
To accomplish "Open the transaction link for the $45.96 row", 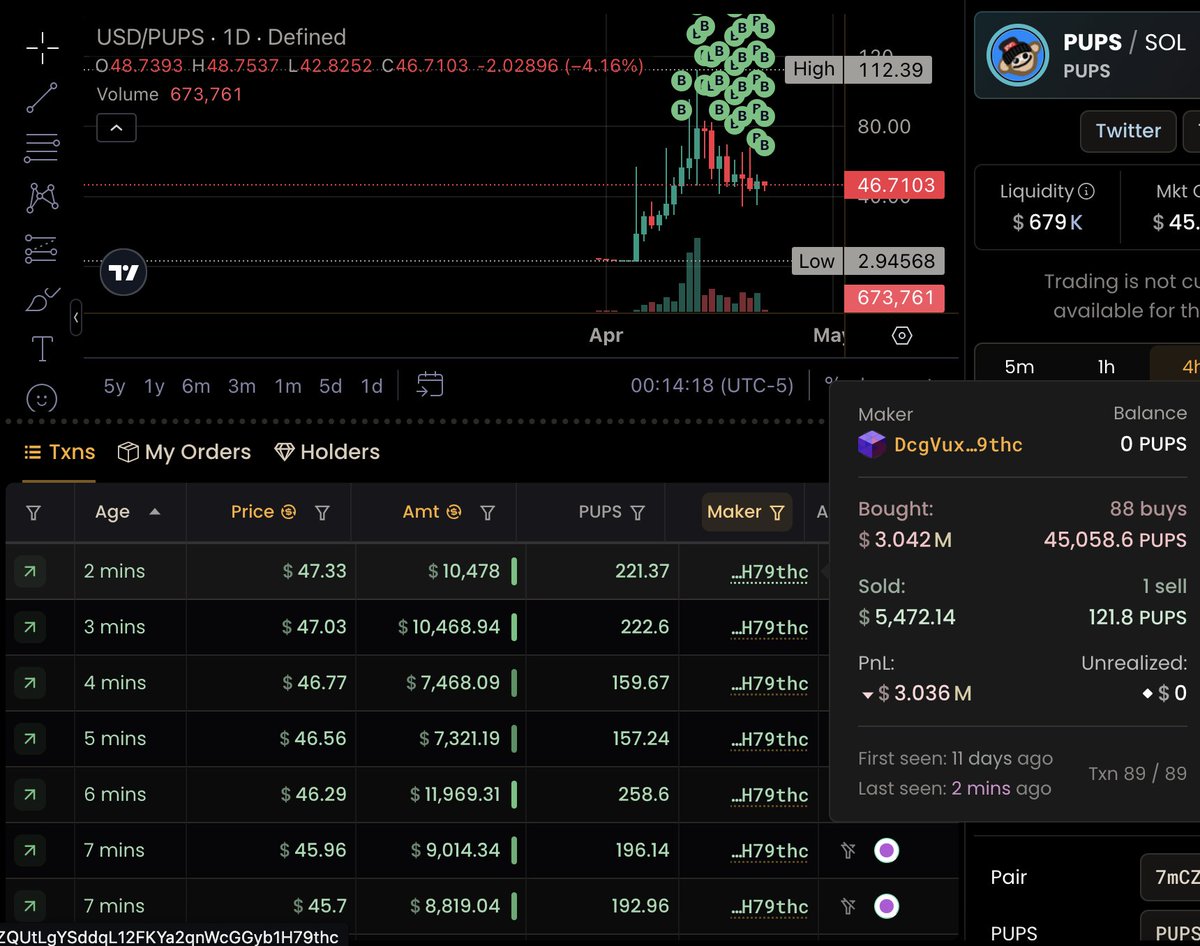I will click(x=30, y=851).
